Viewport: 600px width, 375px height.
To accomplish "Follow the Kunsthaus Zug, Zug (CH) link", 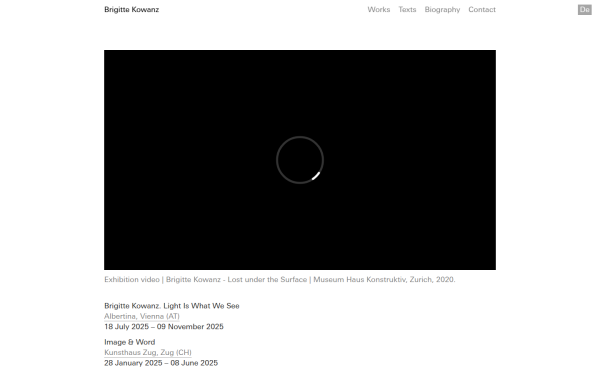I will [x=148, y=352].
